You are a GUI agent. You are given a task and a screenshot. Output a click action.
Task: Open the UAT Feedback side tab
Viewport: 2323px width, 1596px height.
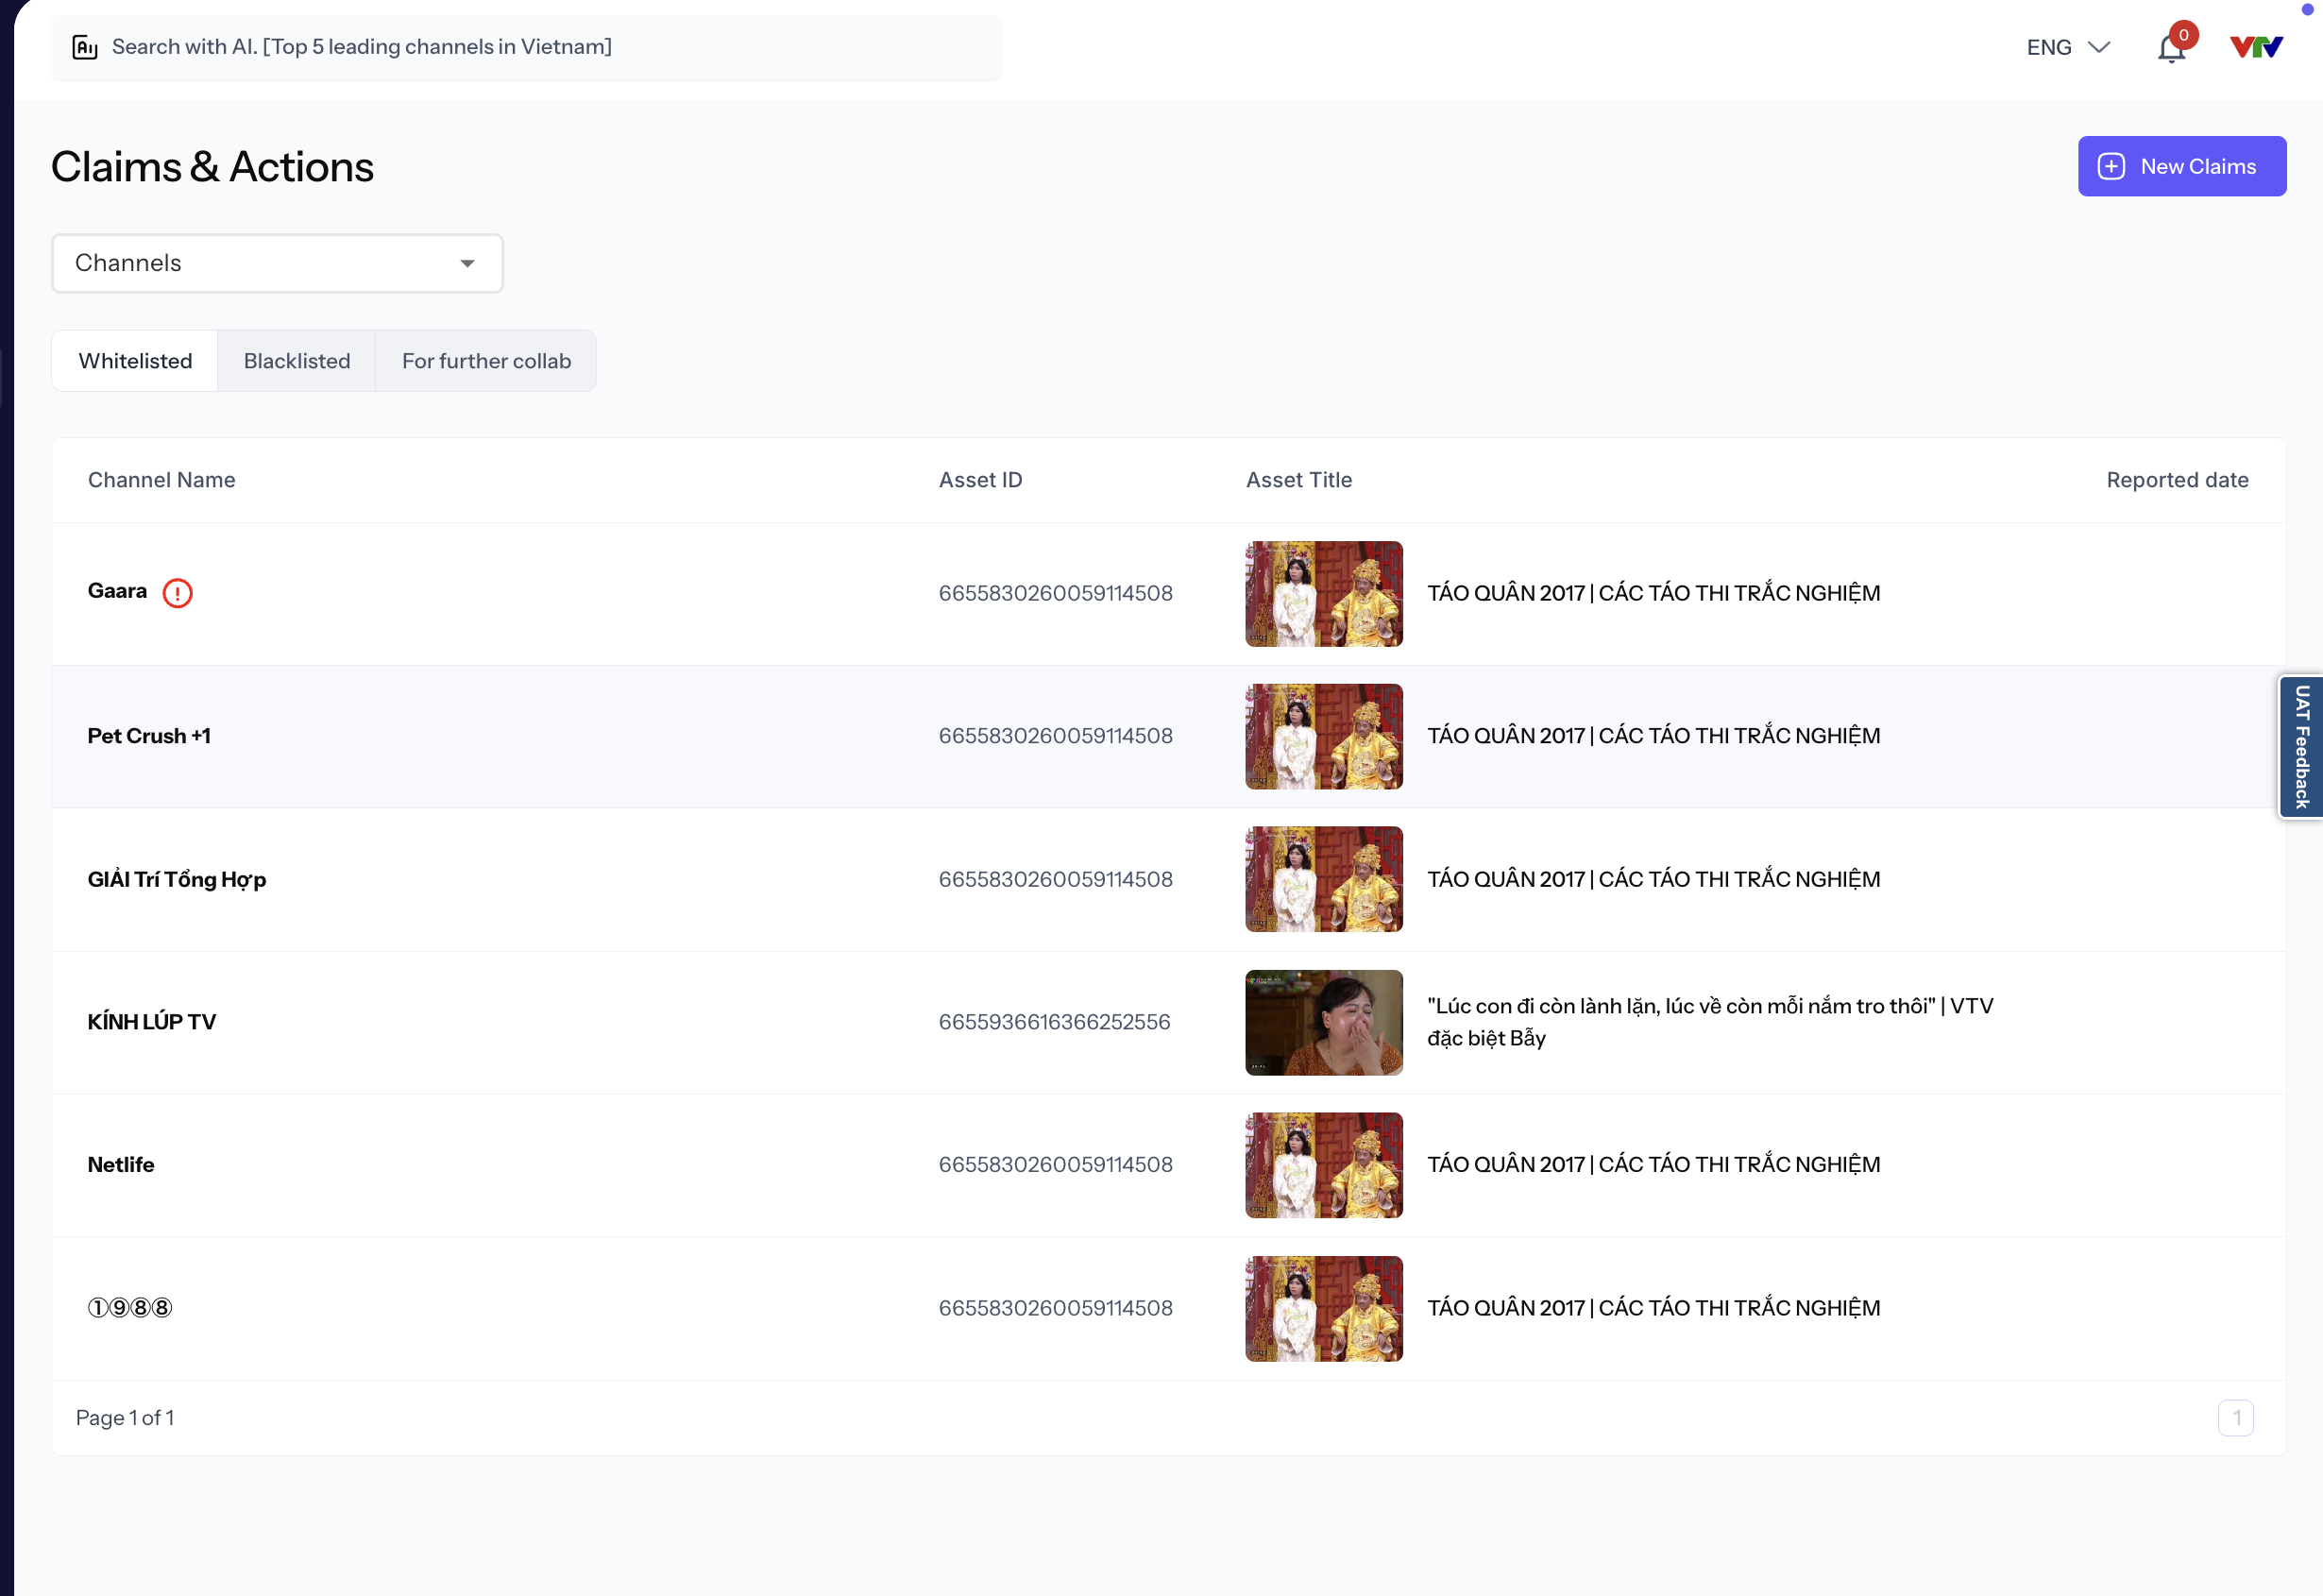pyautogui.click(x=2301, y=747)
